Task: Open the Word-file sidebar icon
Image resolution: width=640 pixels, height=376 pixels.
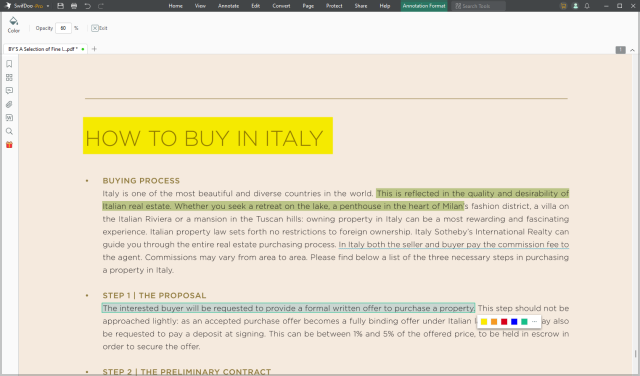Action: pos(9,118)
